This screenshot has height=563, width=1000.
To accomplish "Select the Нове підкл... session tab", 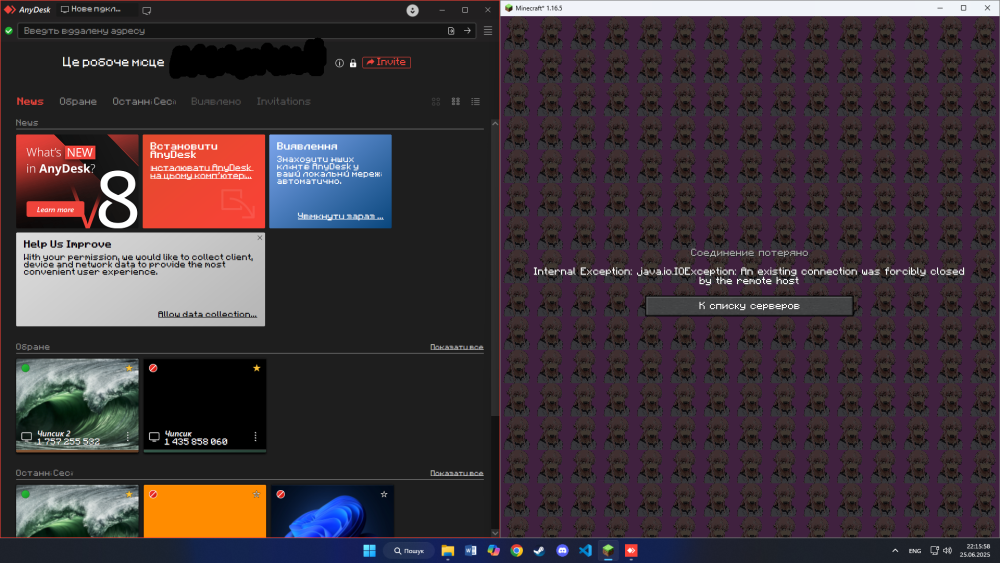I will (x=91, y=10).
